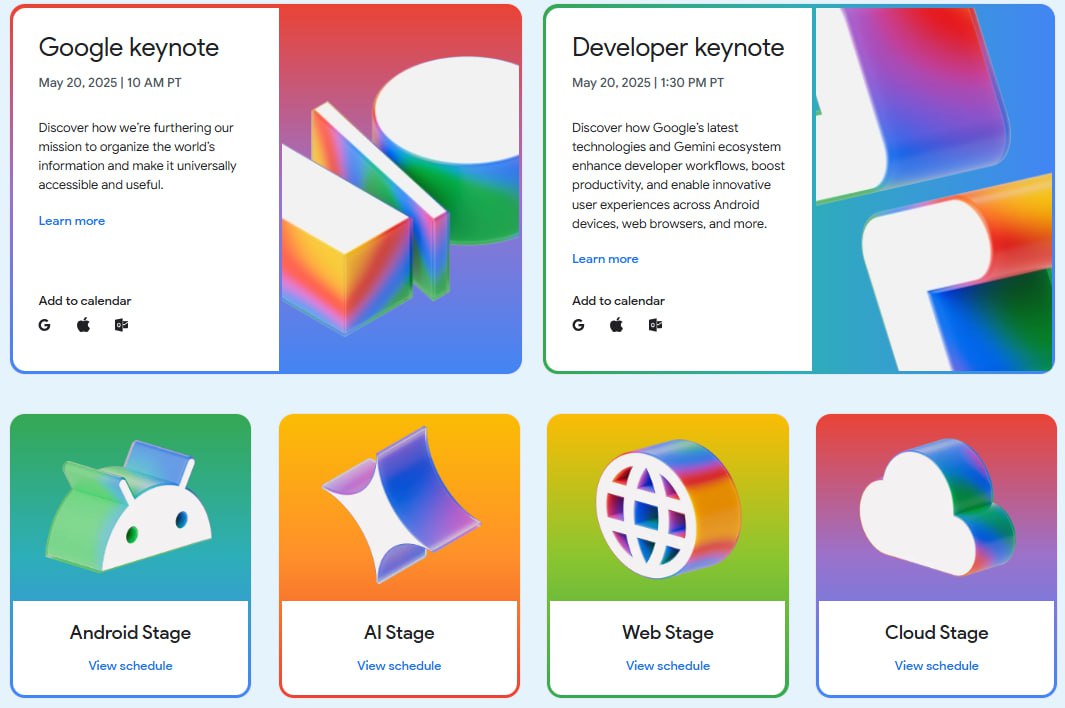
Task: Click the Android Stage title
Action: click(x=130, y=633)
